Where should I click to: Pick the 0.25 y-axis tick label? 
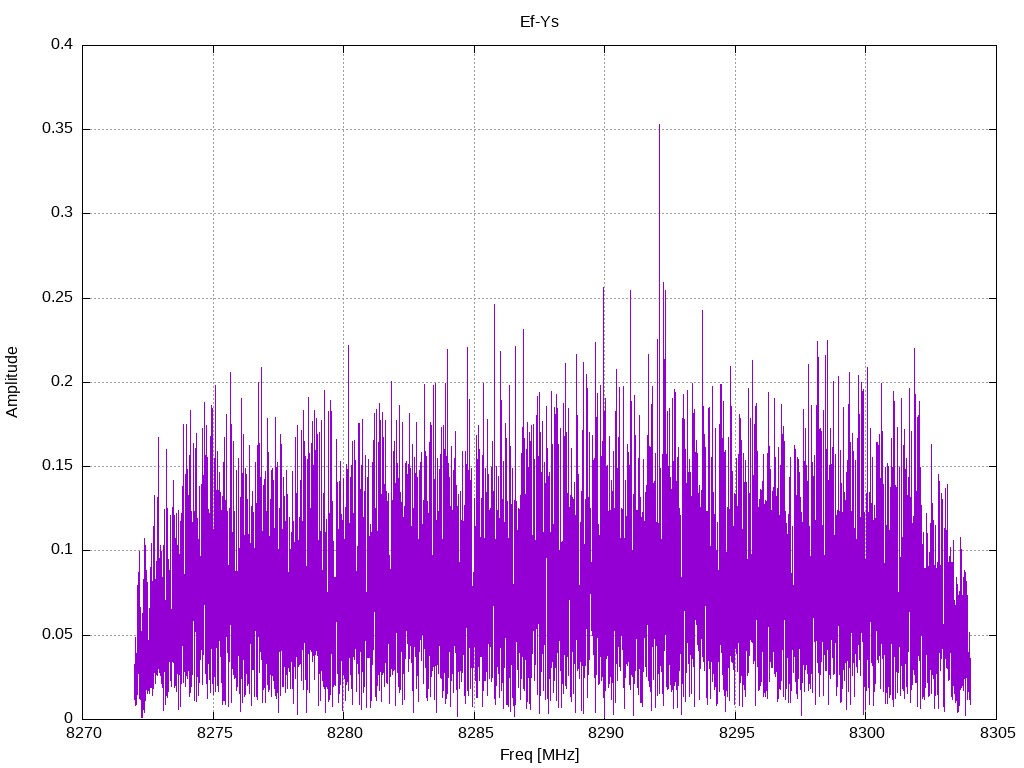[x=58, y=298]
